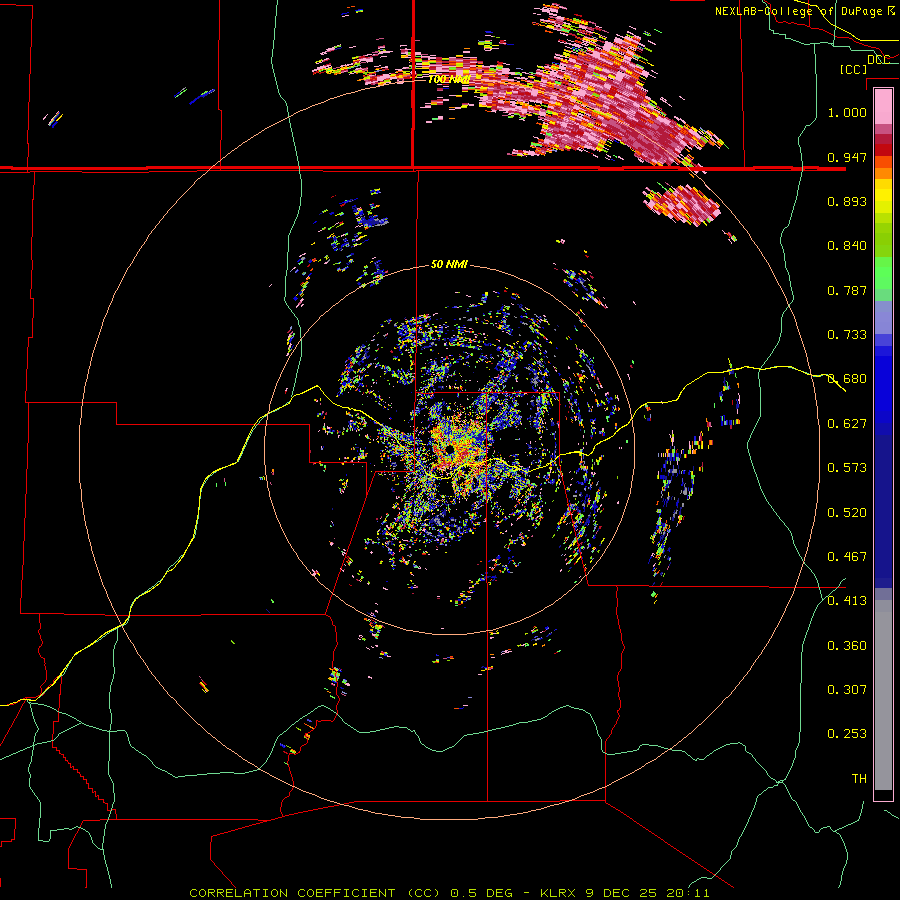Click the 50 NMI range ring label
The image size is (900, 900).
[x=449, y=265]
